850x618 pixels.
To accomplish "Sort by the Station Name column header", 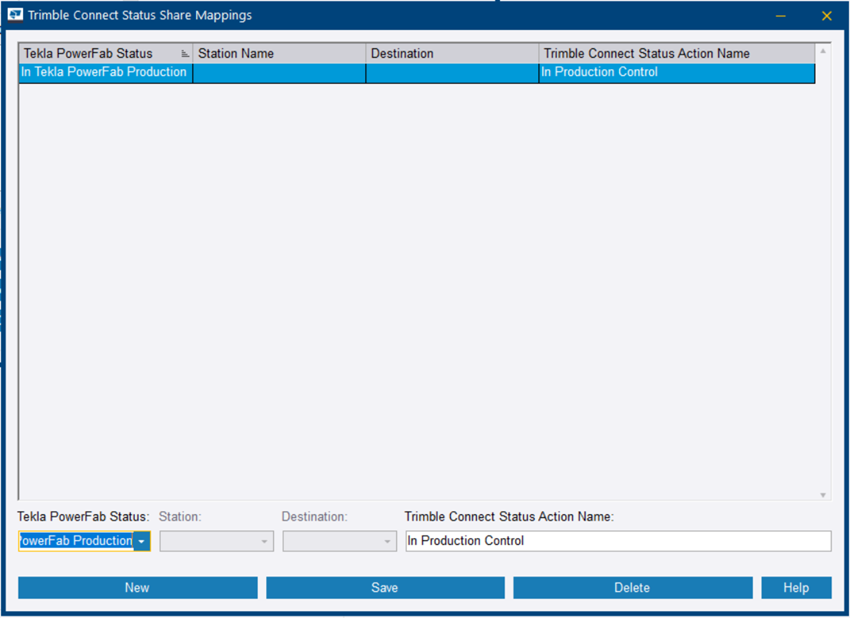I will click(280, 52).
